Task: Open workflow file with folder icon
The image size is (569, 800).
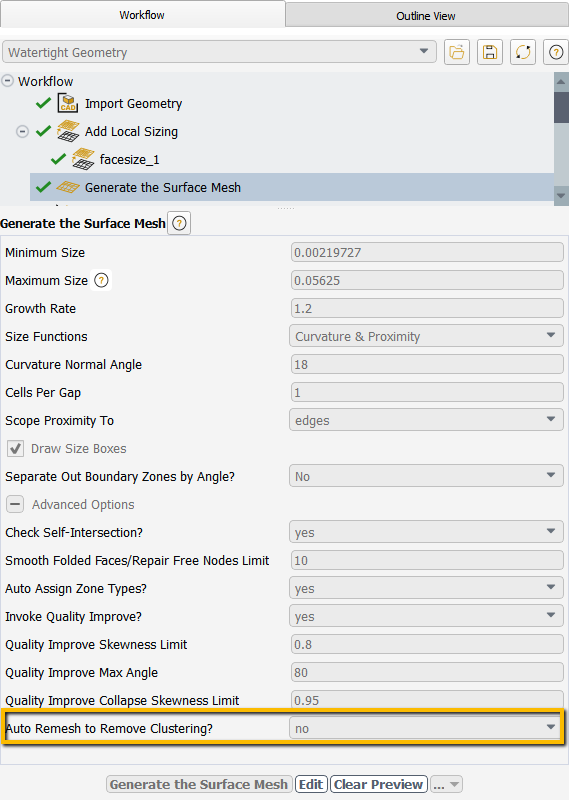Action: coord(457,52)
